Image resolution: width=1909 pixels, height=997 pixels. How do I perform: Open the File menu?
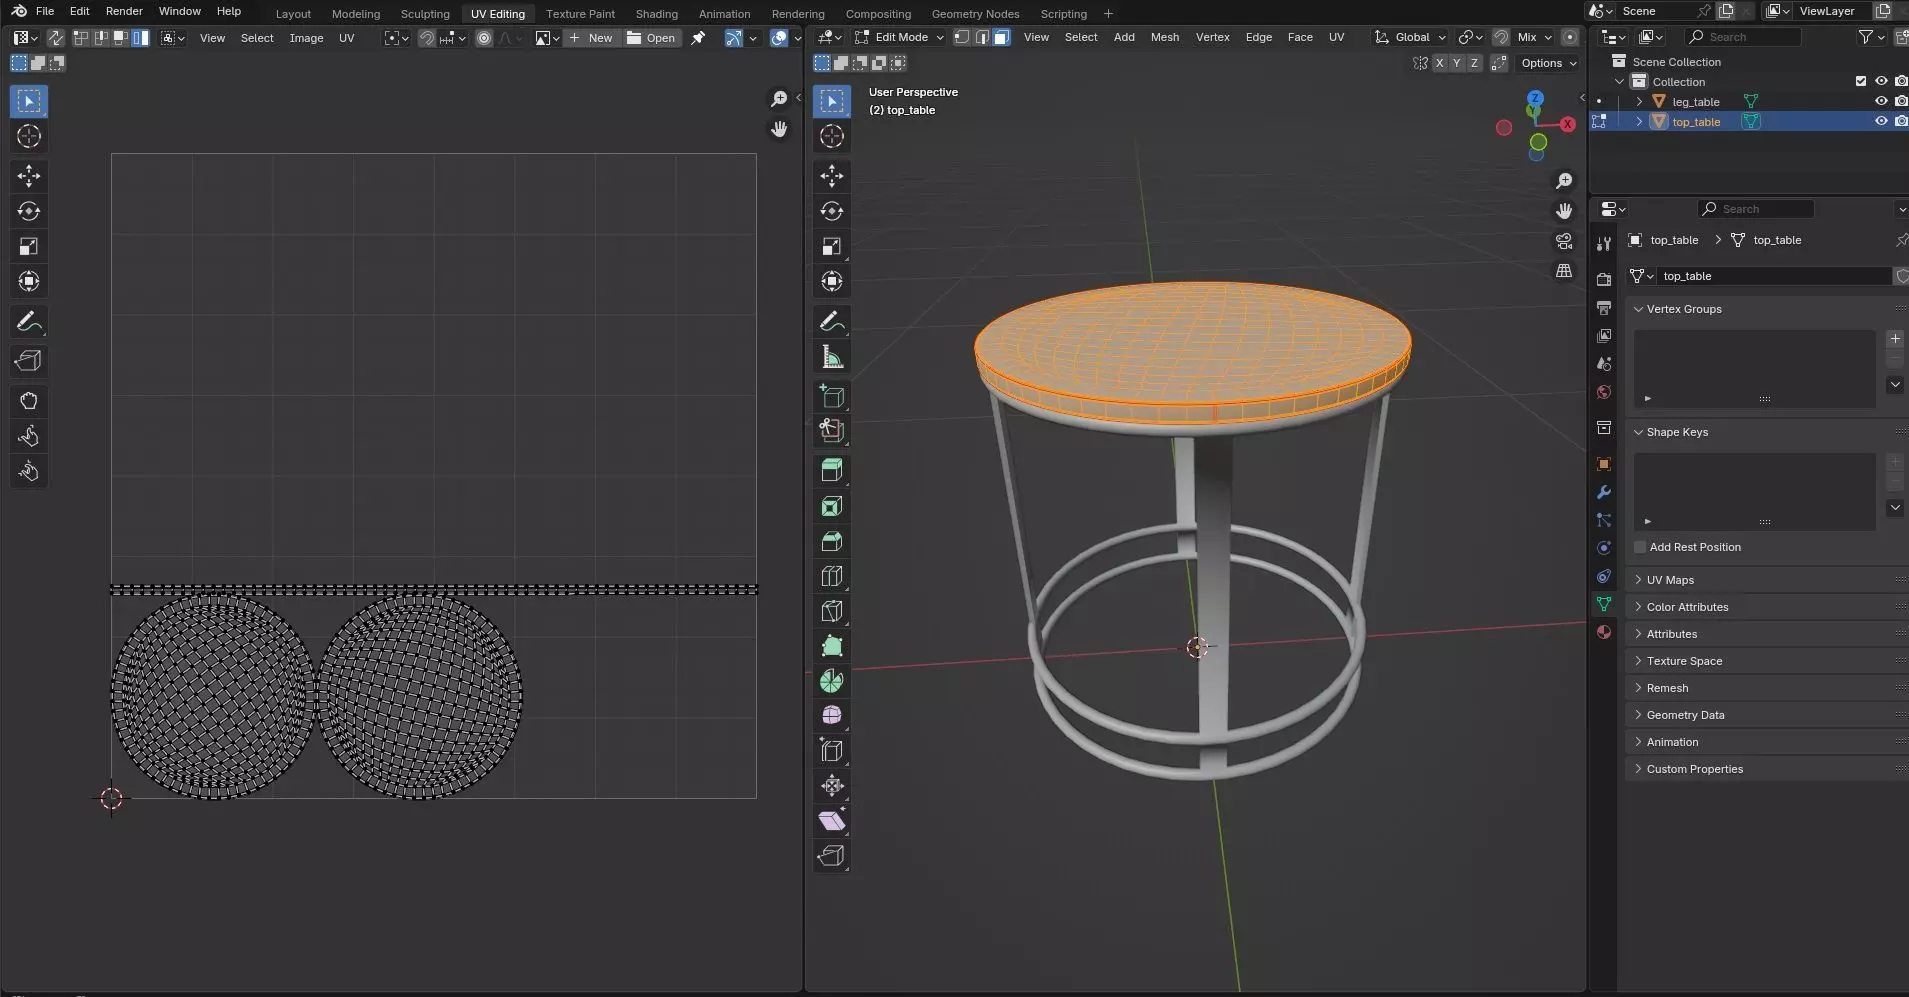point(45,11)
